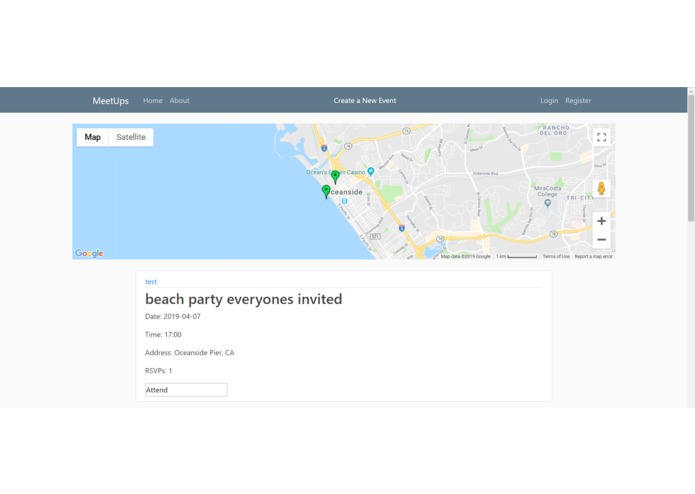Click the page vertical scrollbar thumb
The height and width of the screenshot is (494, 695).
(691, 157)
